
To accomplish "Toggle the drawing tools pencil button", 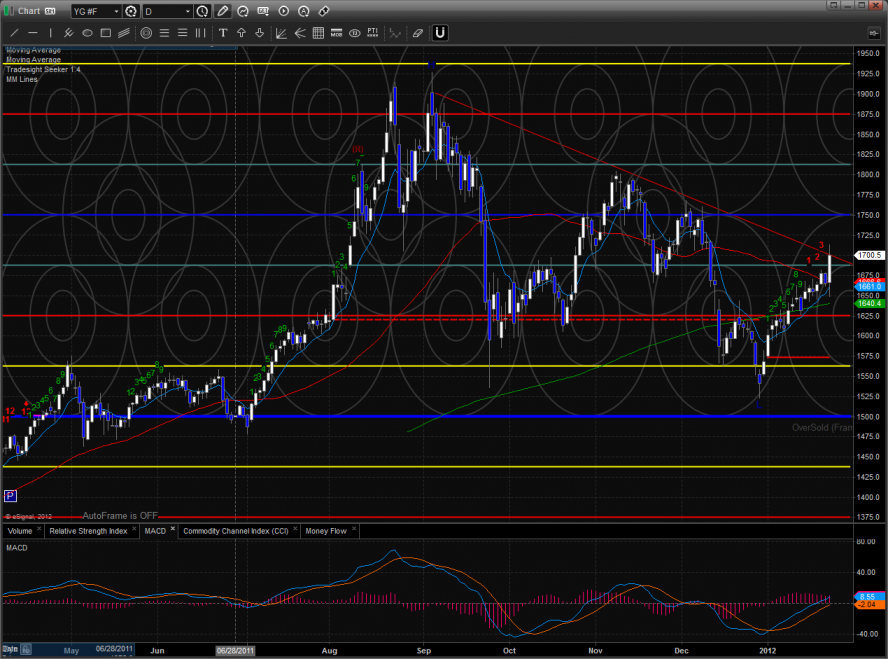I will click(x=223, y=11).
